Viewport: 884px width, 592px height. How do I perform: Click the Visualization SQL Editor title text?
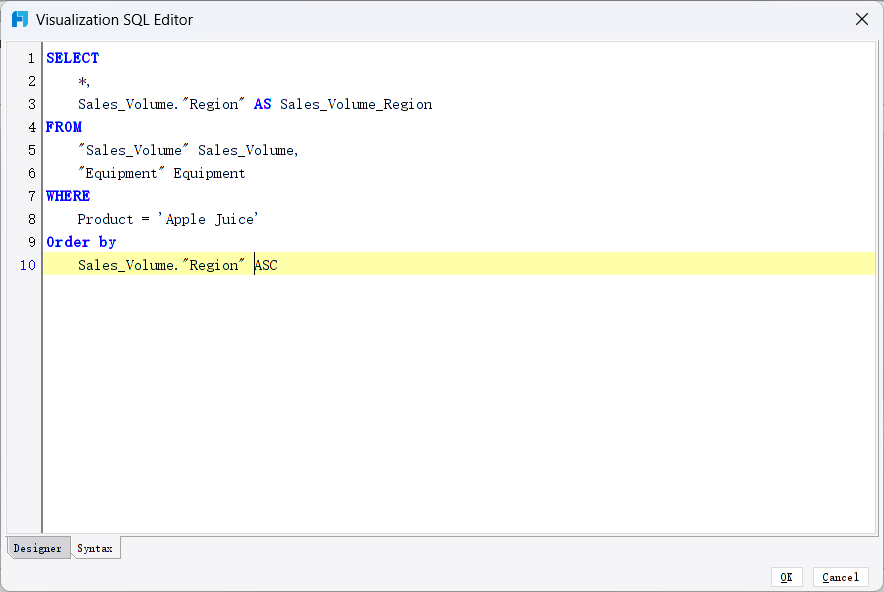coord(114,20)
